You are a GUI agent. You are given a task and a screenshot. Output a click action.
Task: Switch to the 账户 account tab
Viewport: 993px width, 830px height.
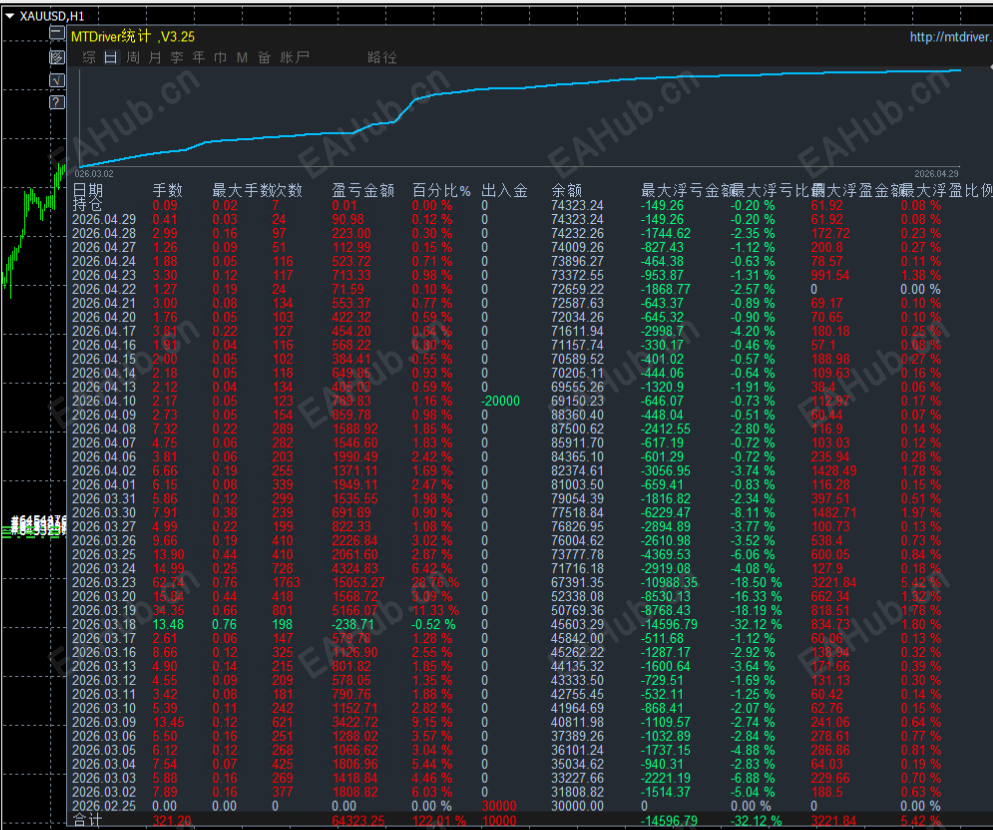[x=294, y=58]
